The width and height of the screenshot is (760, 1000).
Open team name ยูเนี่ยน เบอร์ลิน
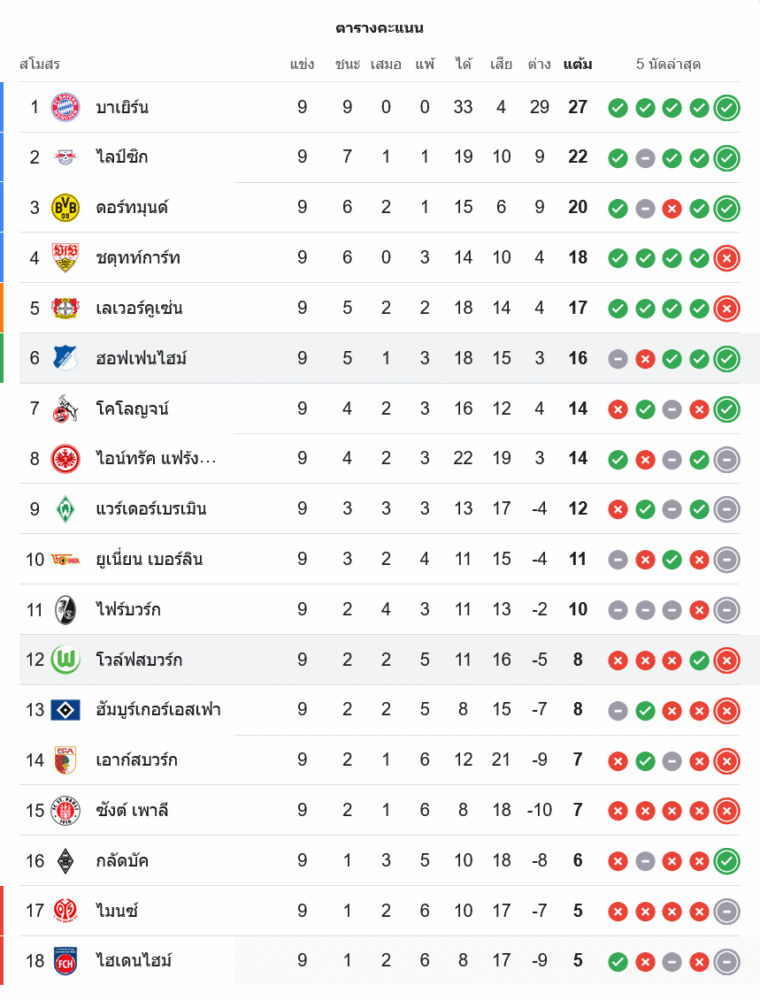[x=149, y=559]
